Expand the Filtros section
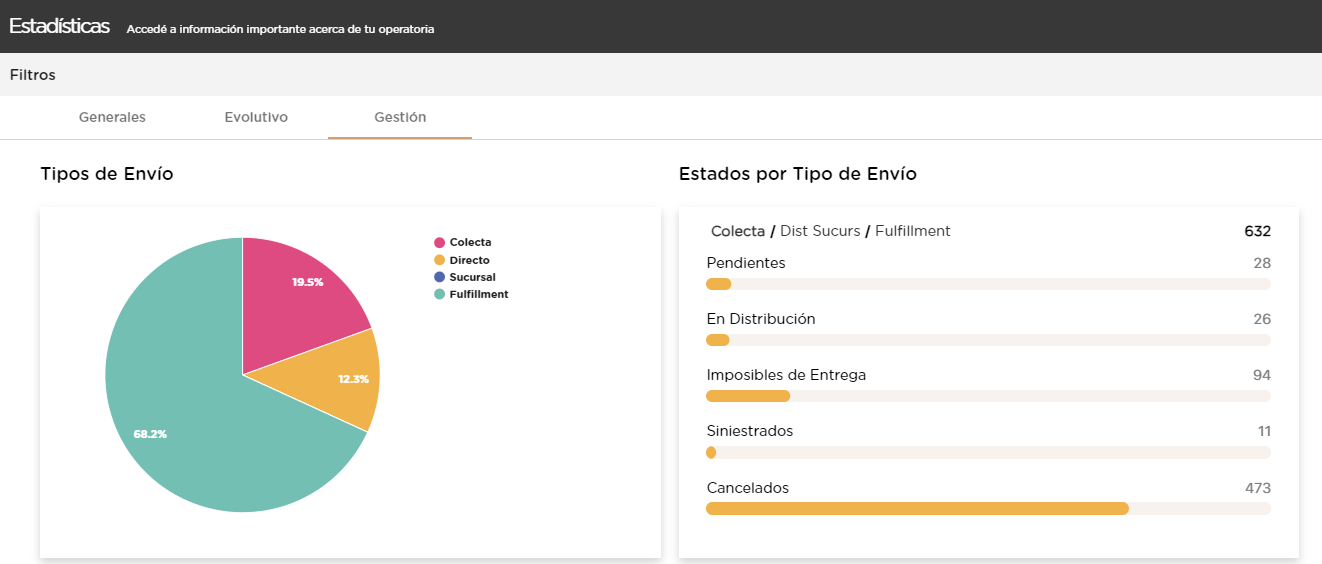 pyautogui.click(x=33, y=75)
